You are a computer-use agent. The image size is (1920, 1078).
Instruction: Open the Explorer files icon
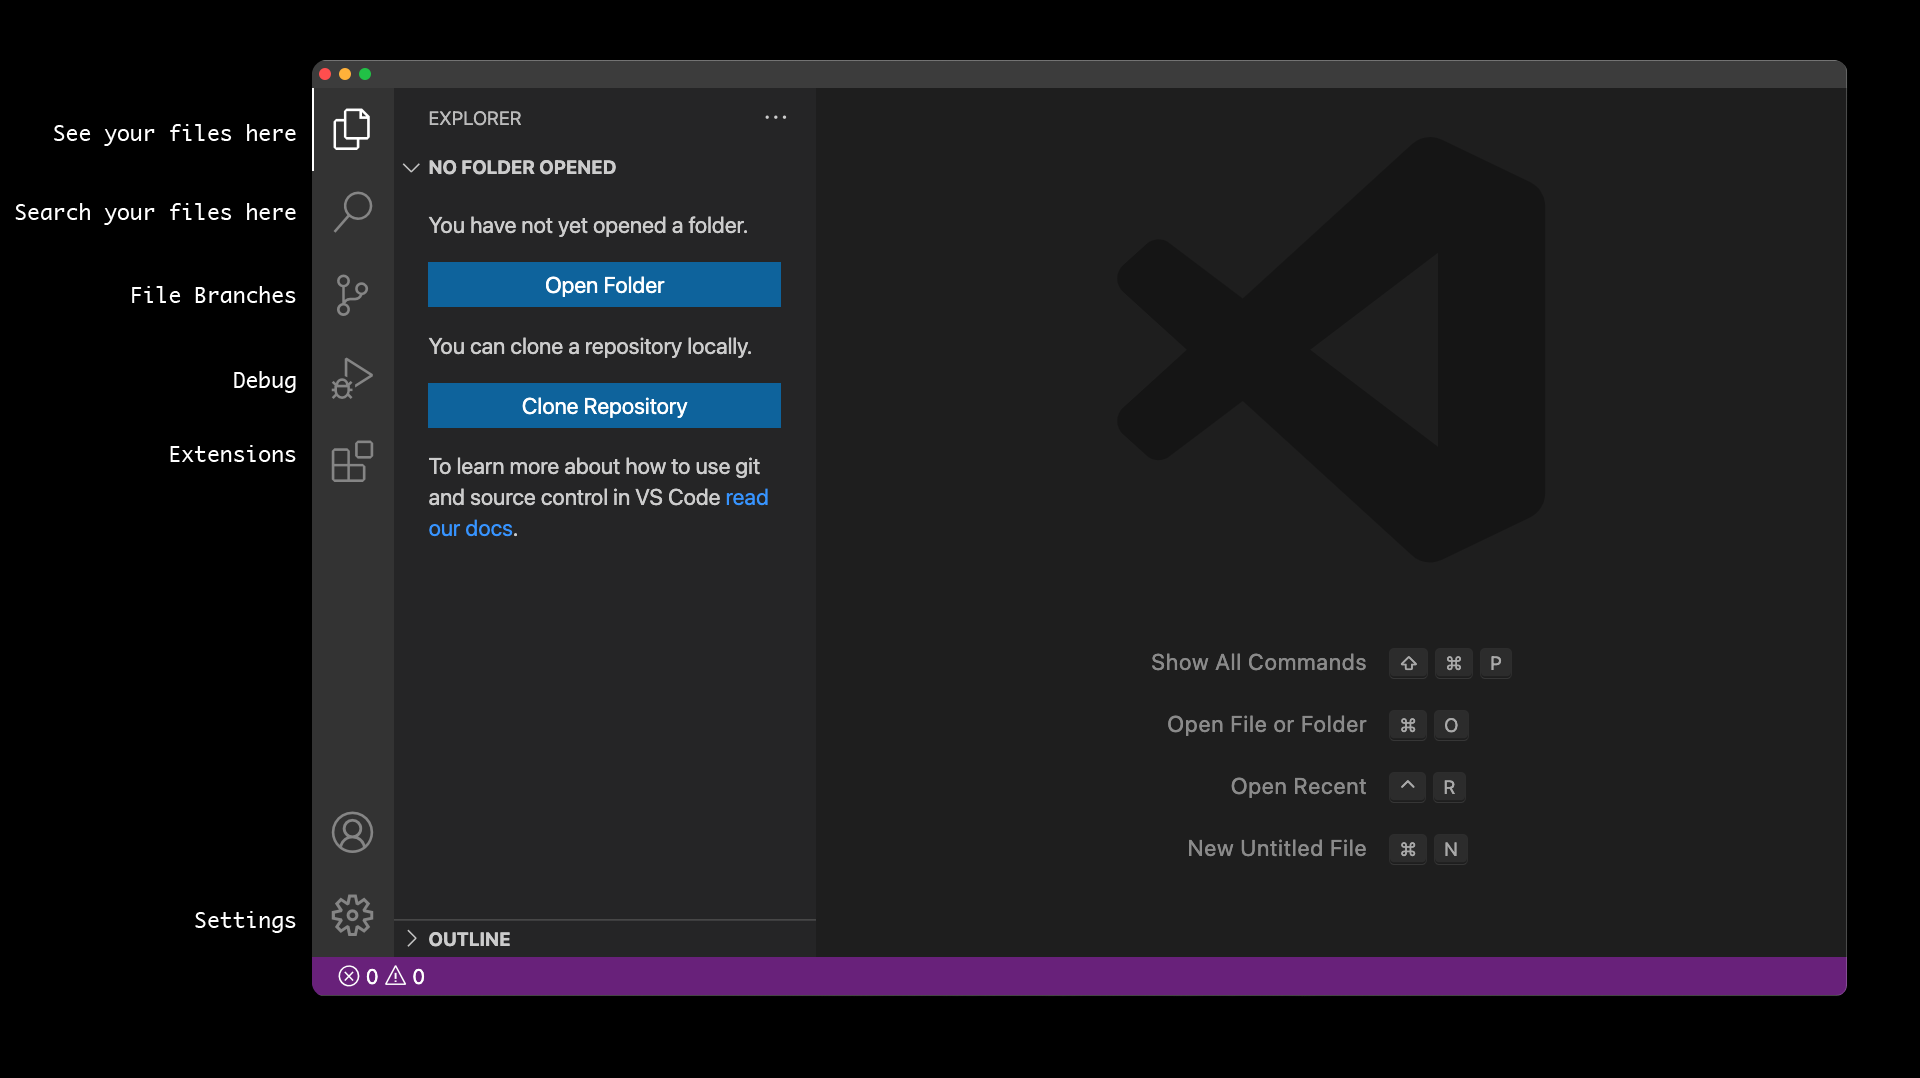click(352, 129)
